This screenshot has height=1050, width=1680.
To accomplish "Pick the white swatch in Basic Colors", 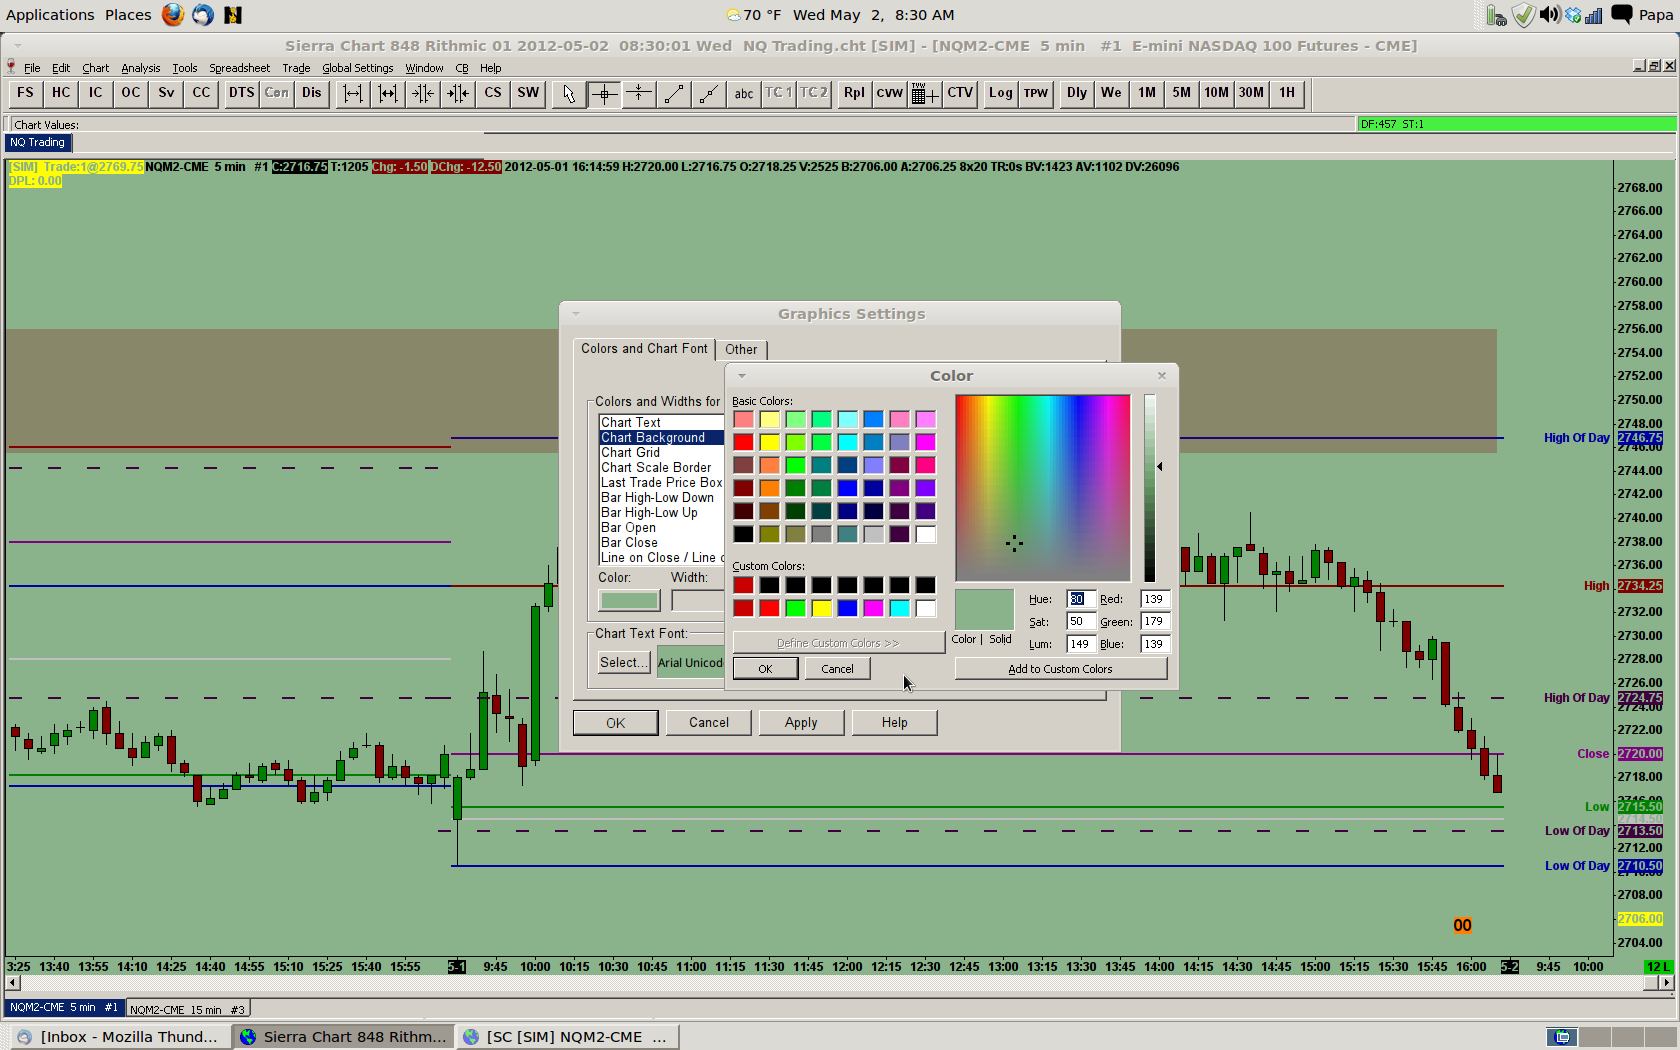I will click(x=926, y=534).
